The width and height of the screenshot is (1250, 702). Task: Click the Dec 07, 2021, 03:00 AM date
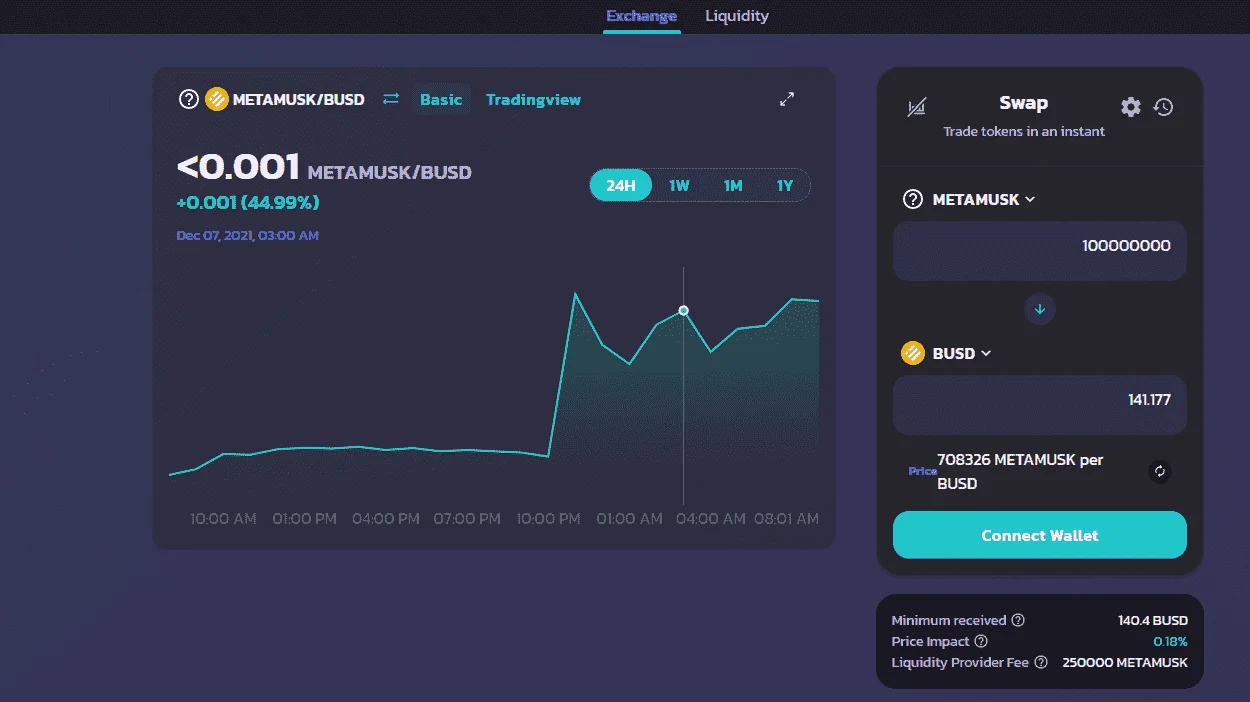[248, 235]
